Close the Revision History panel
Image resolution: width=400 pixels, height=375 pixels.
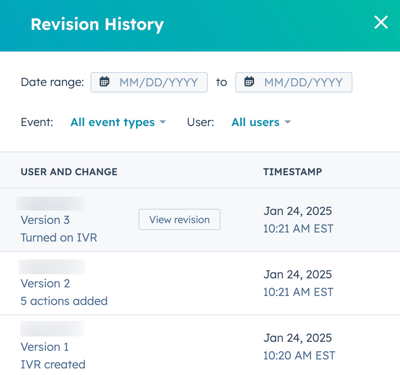tap(381, 23)
